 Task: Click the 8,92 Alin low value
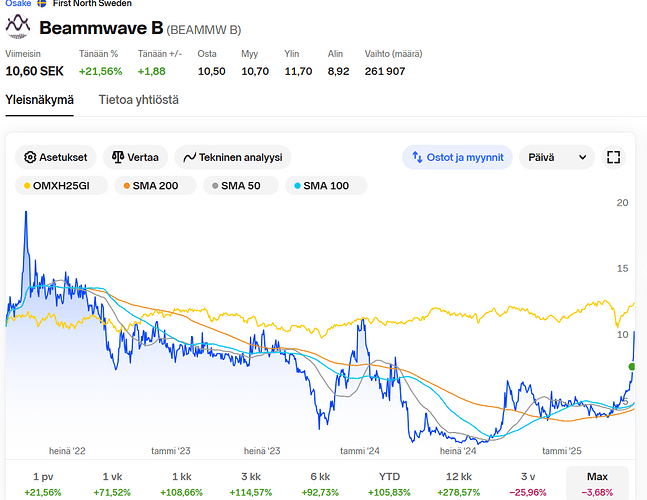click(338, 71)
